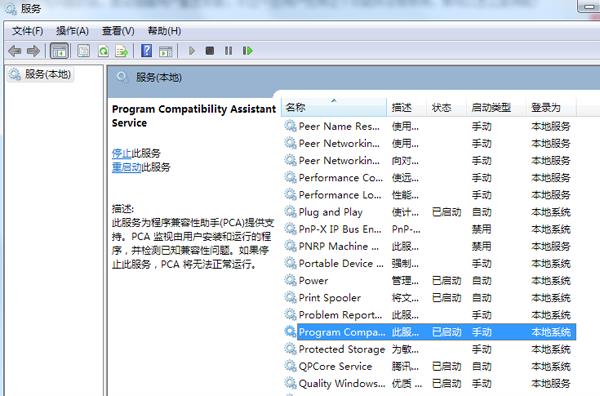Select the Power service
The image size is (600, 396).
click(429, 280)
